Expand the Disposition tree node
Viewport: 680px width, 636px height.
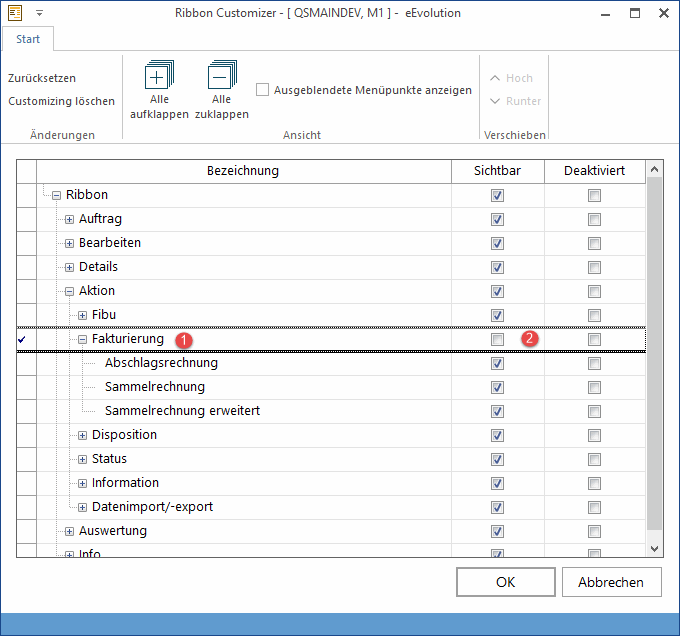[83, 435]
